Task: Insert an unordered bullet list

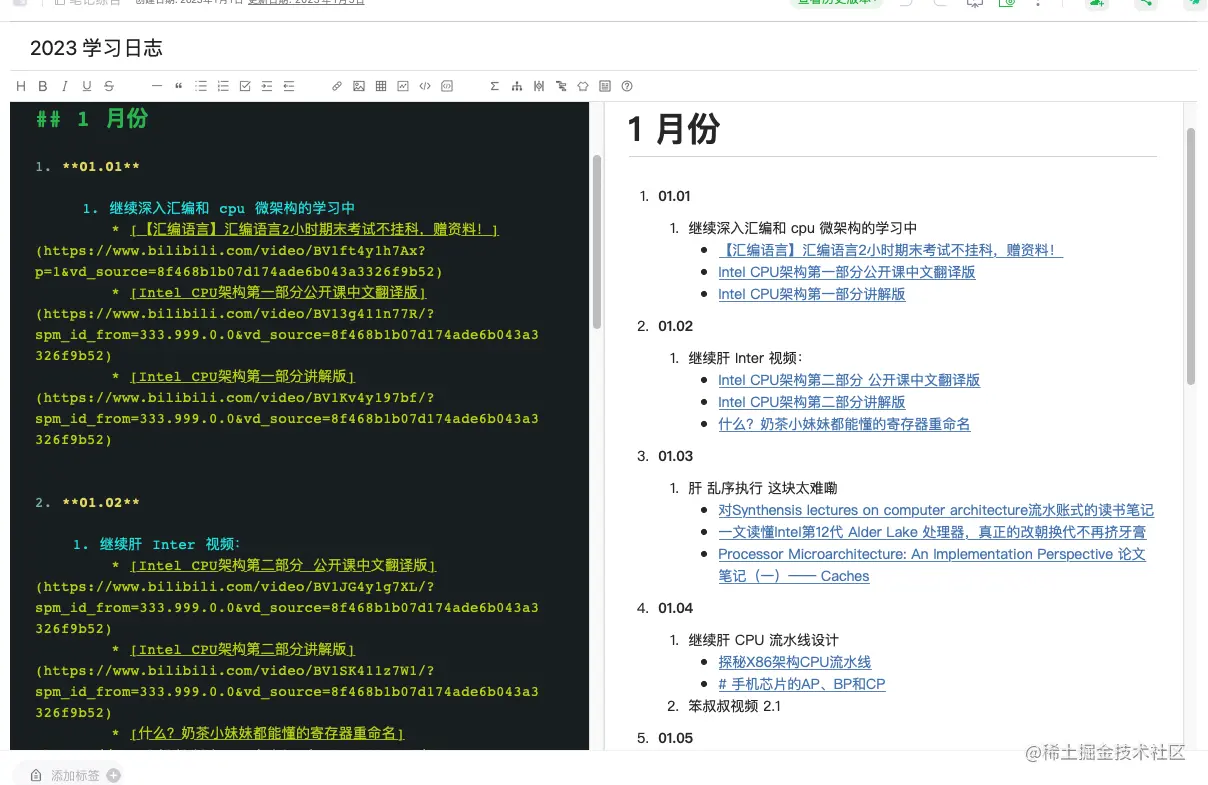Action: (201, 86)
